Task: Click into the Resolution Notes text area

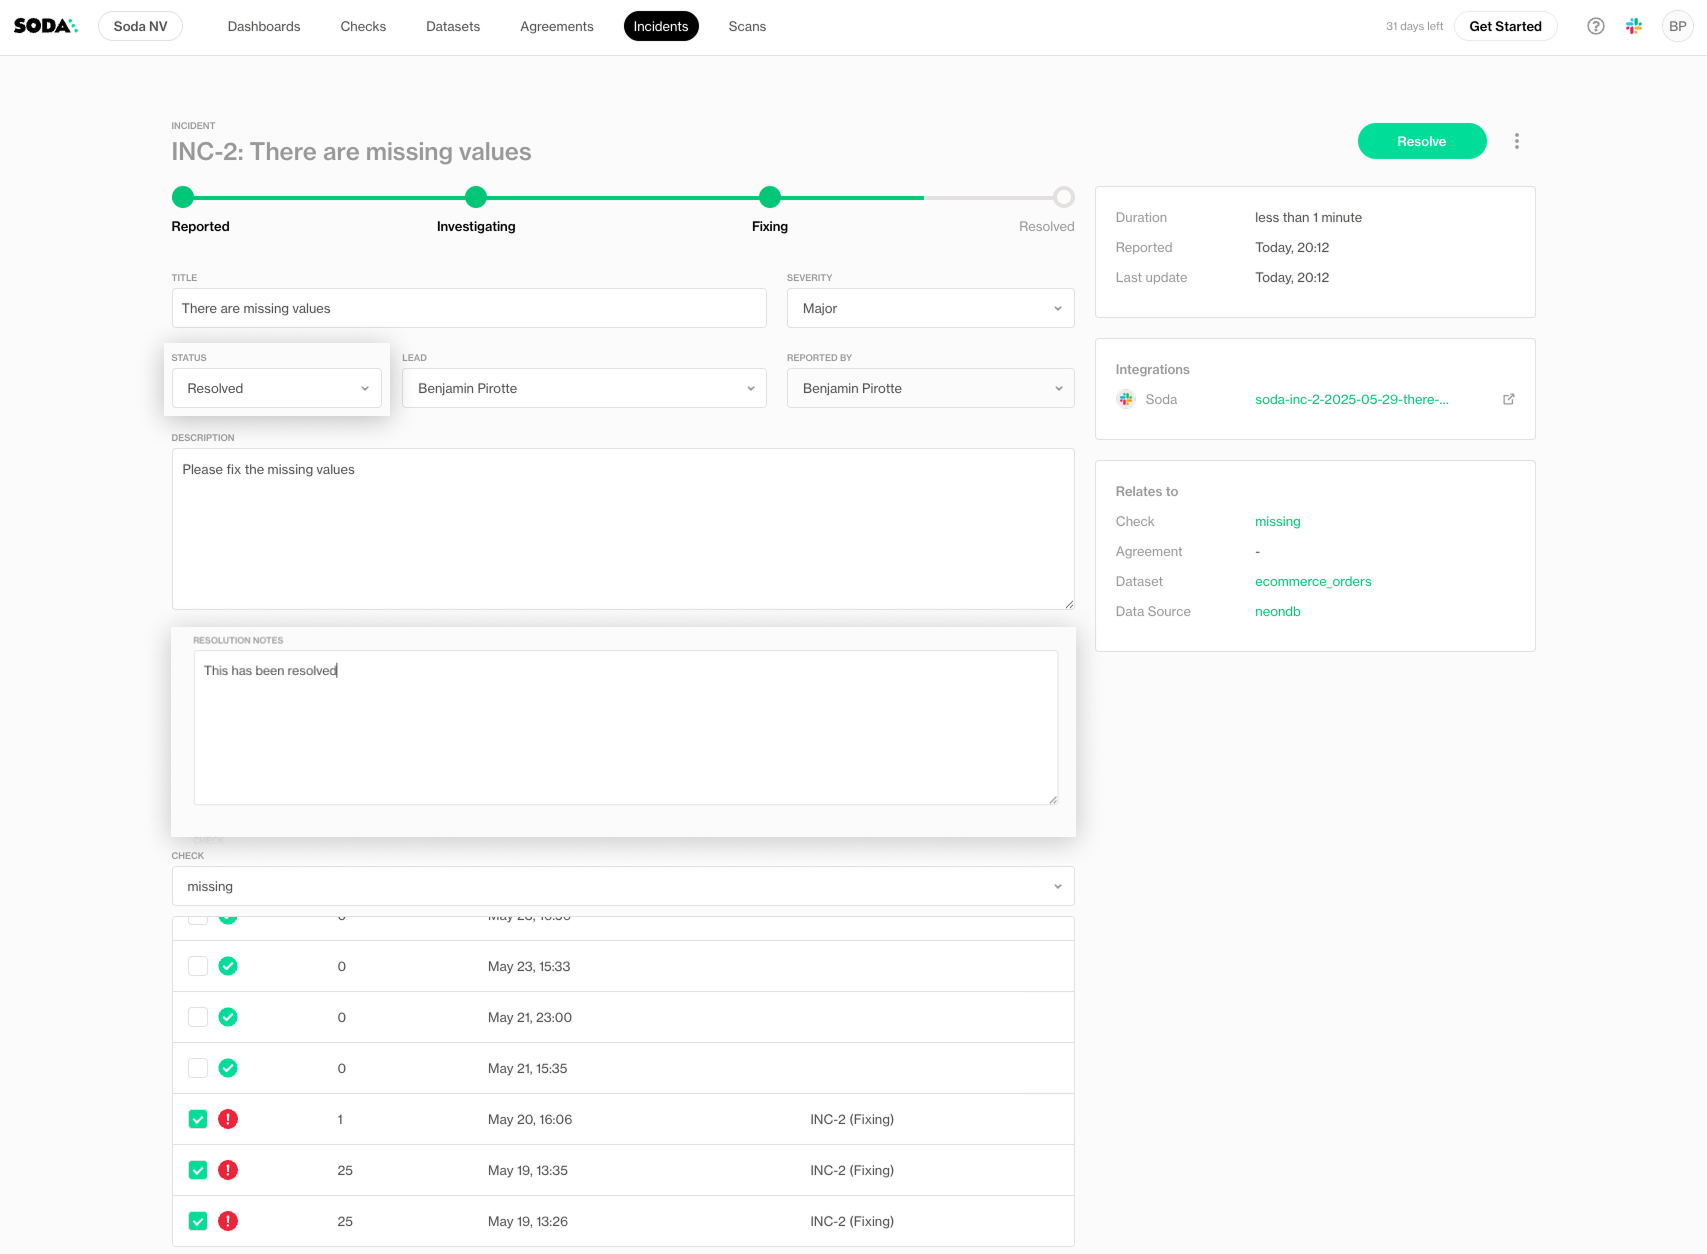Action: tap(625, 727)
